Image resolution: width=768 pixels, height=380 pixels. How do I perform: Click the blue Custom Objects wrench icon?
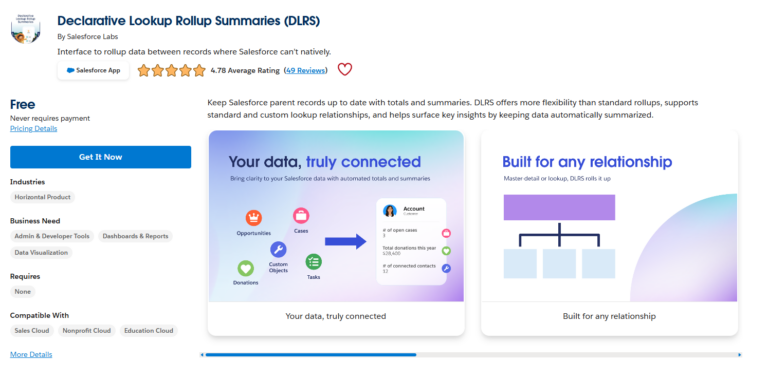point(278,250)
